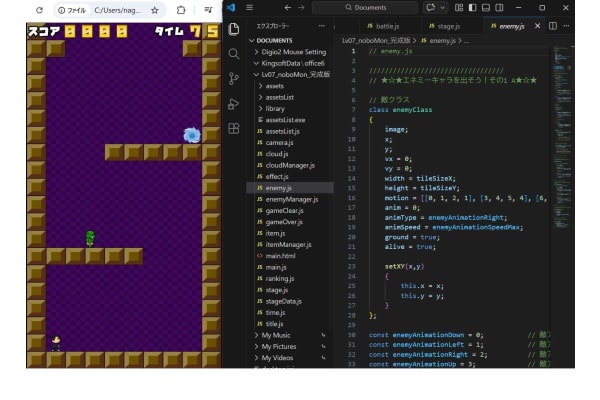Screen dimensions: 600x400
Task: Bookmark this page with the star icon
Action: (155, 10)
